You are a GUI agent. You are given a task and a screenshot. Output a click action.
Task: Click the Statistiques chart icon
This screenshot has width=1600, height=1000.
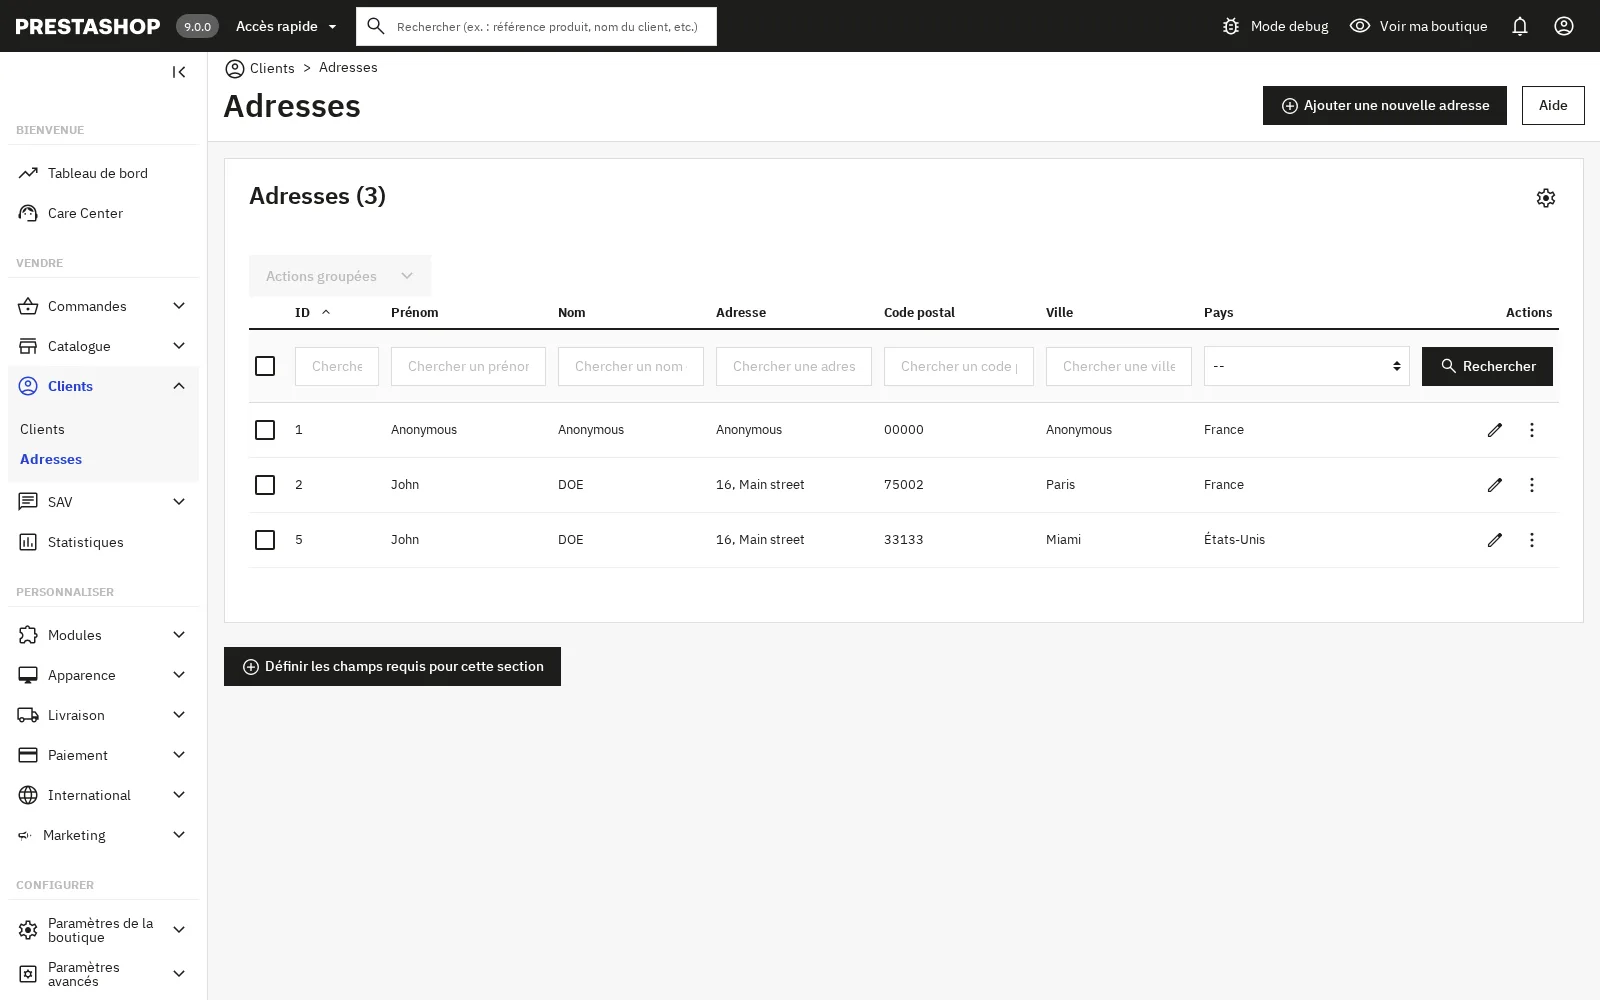point(28,542)
